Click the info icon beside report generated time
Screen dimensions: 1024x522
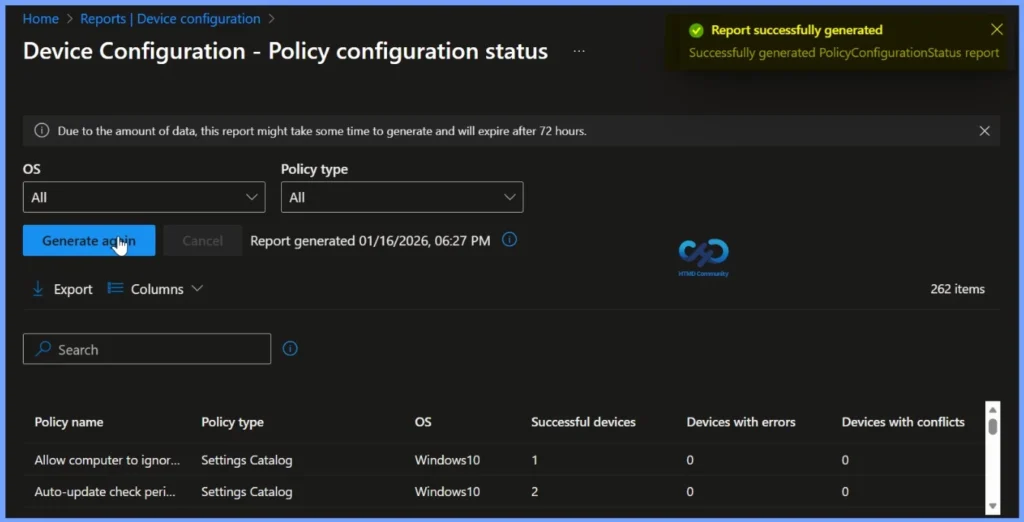click(x=509, y=240)
